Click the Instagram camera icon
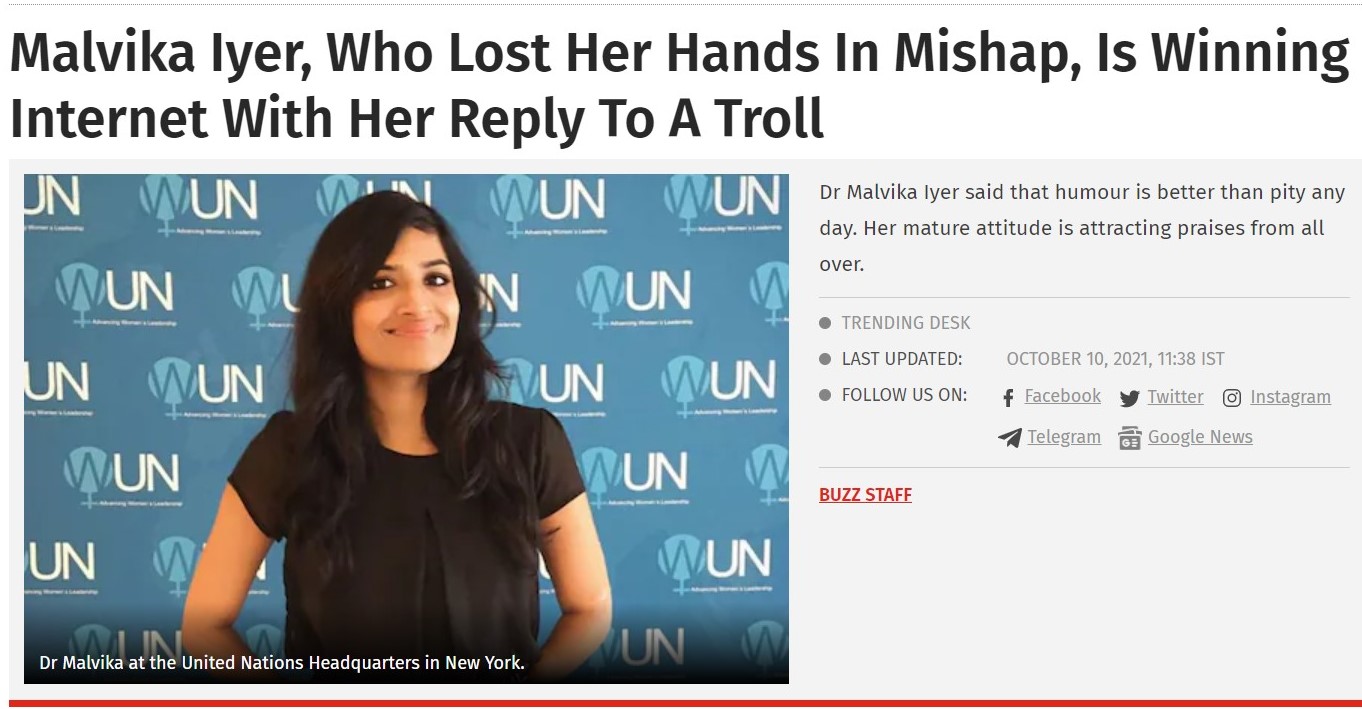 coord(1232,398)
